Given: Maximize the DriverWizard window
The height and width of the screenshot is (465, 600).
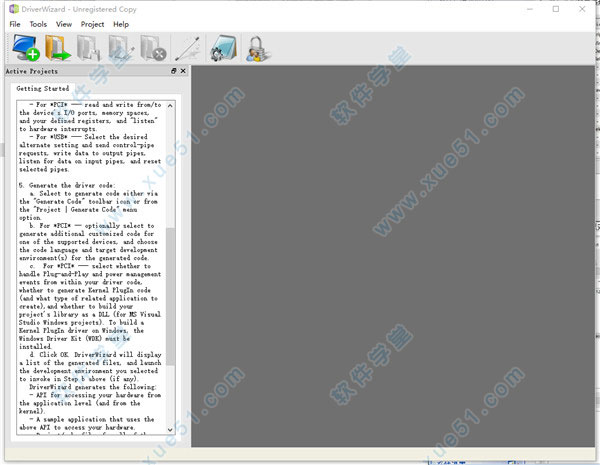Looking at the screenshot, I should coord(555,8).
